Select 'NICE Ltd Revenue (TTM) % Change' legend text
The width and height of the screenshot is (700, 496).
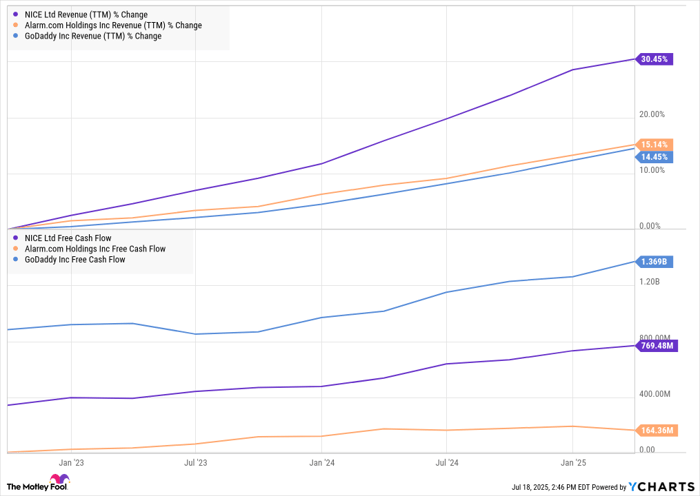click(86, 15)
